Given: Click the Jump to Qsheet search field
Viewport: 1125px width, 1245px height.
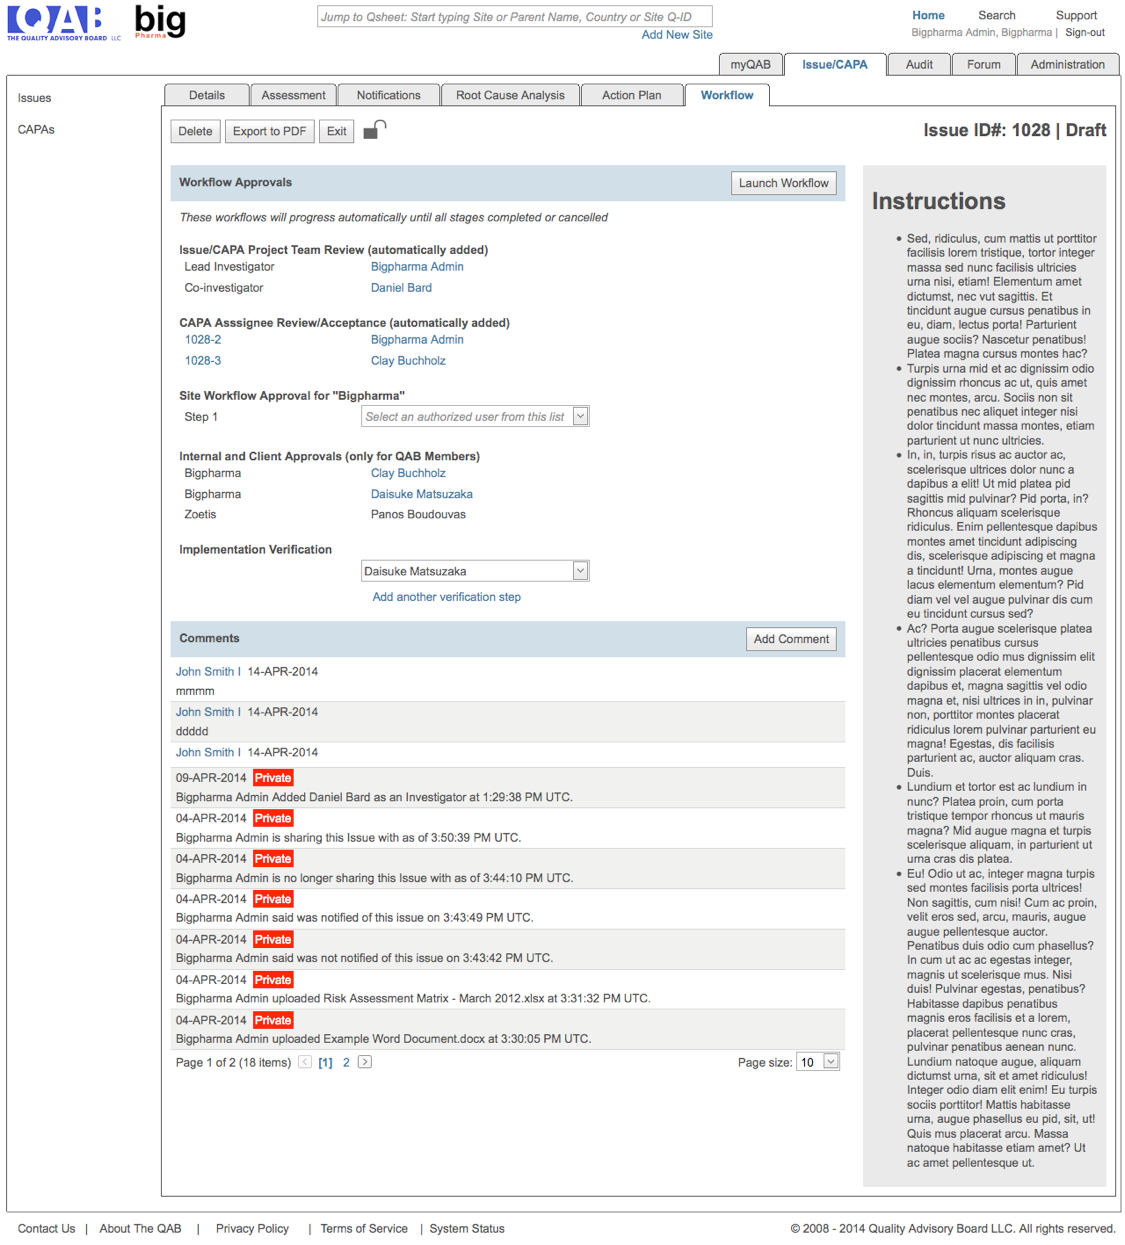Looking at the screenshot, I should pos(514,17).
